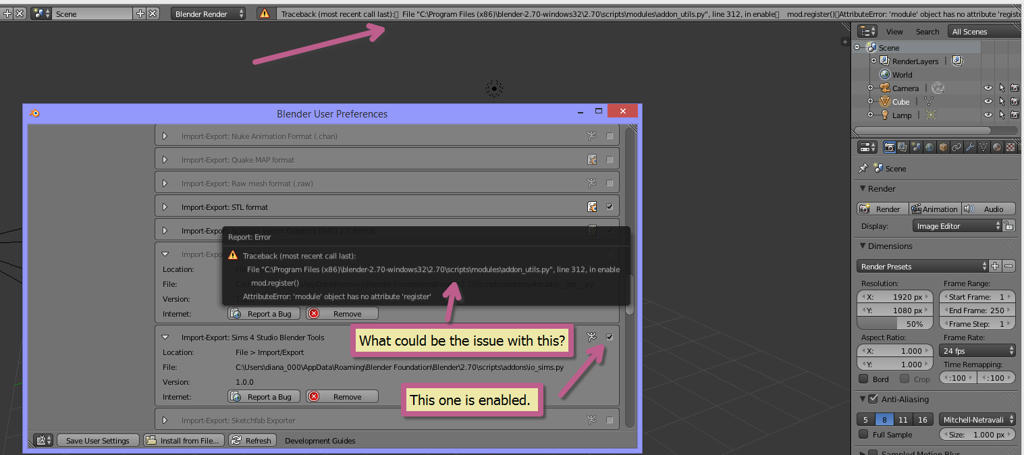
Task: Open the mesh data properties tab
Action: [x=983, y=148]
